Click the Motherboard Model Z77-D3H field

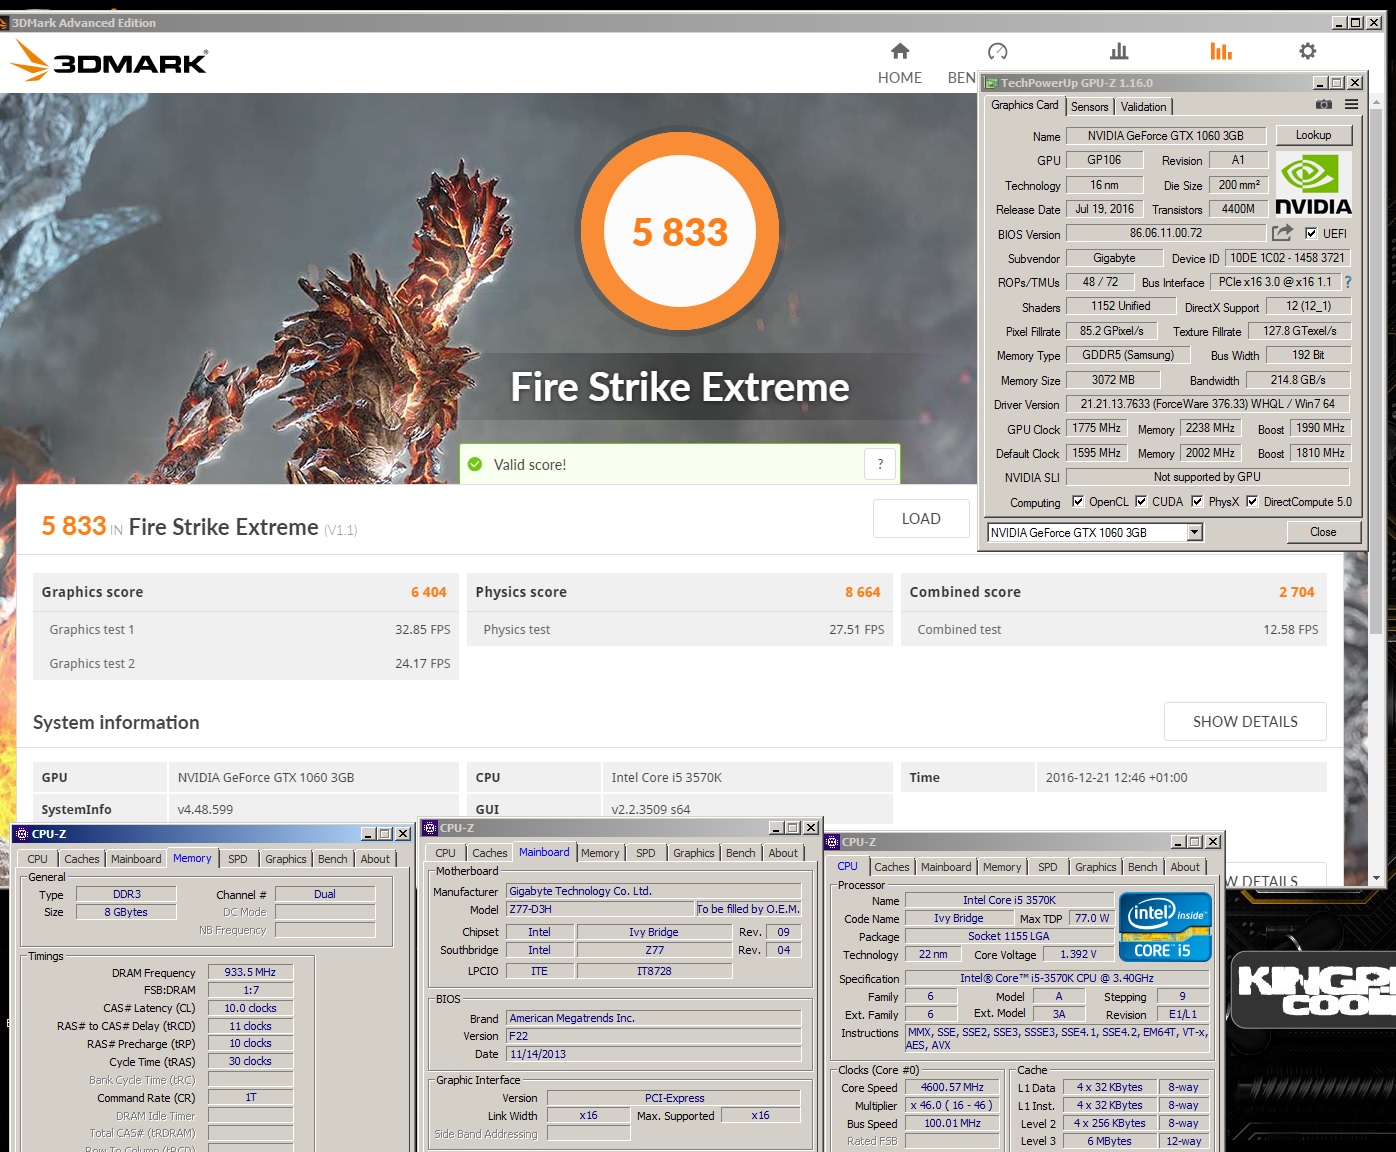(x=600, y=909)
